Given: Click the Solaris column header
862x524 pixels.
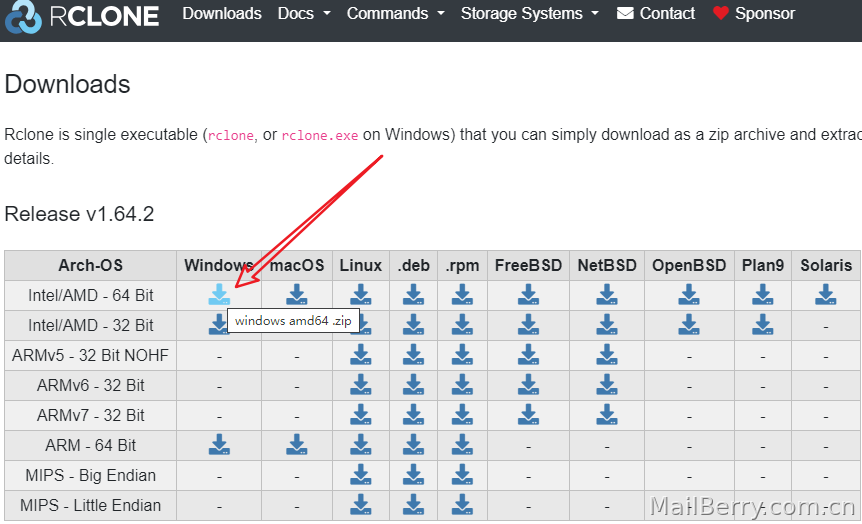Looking at the screenshot, I should point(826,266).
